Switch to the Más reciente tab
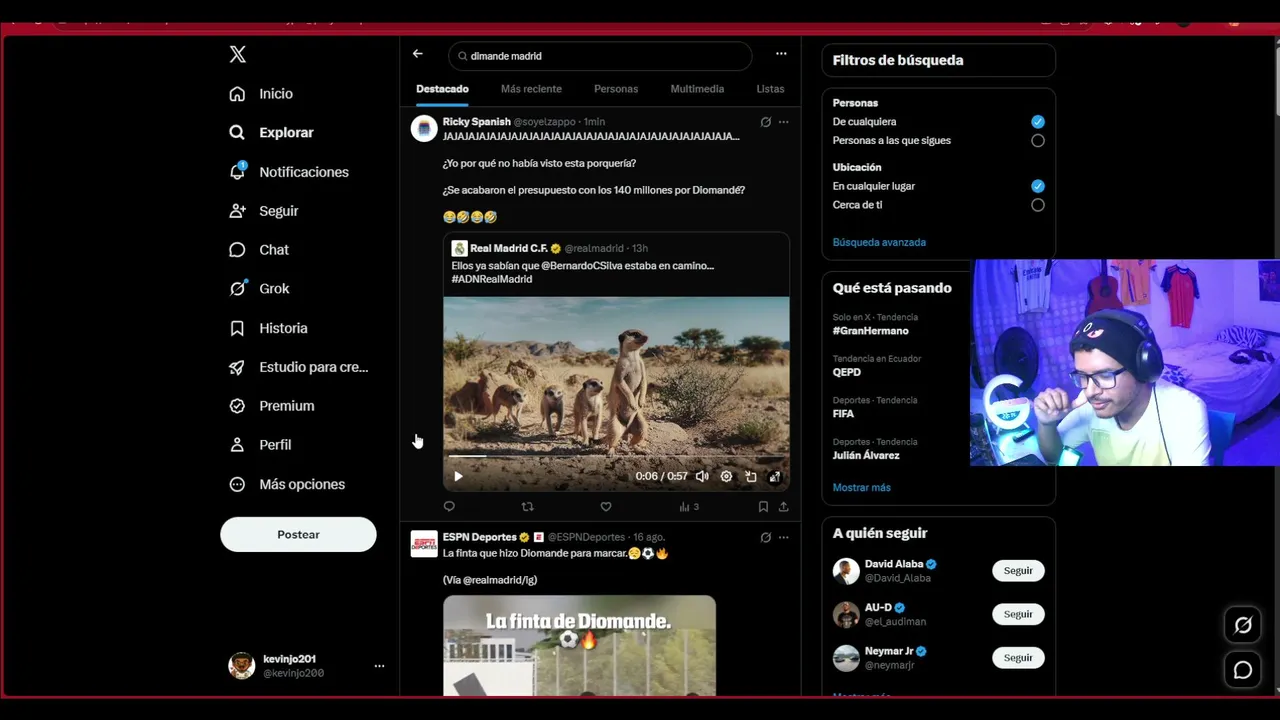Screen dimensions: 1280x720 tap(531, 89)
